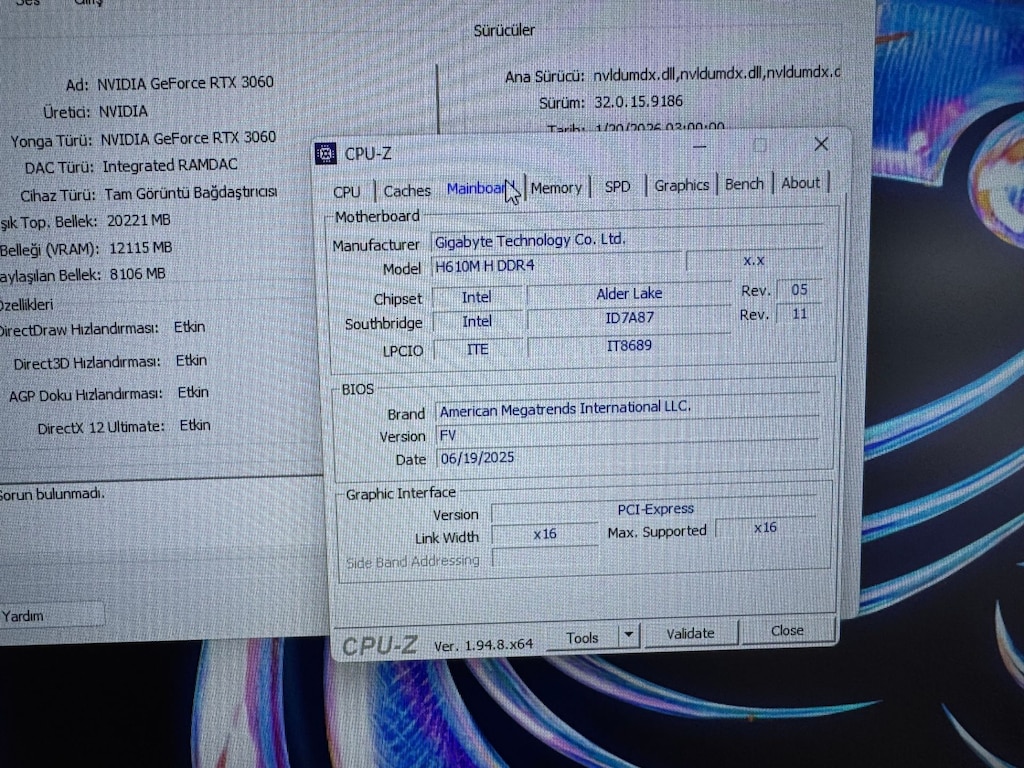
Task: Click the Chipset vendor field Intel
Action: 477,297
